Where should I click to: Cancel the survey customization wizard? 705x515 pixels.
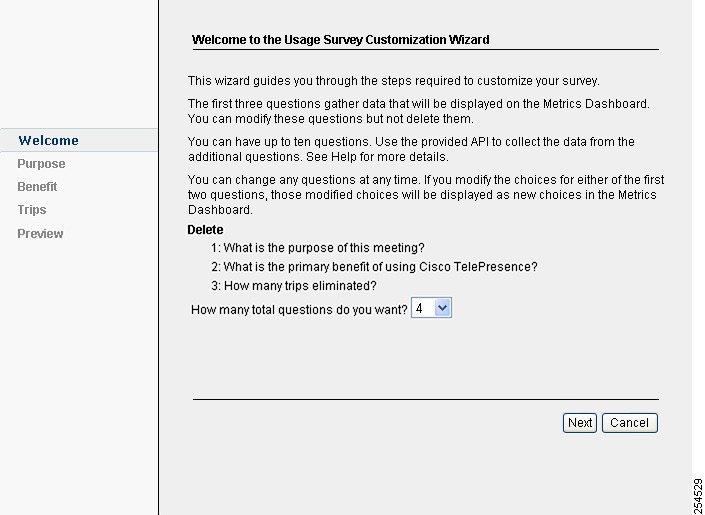coord(629,423)
